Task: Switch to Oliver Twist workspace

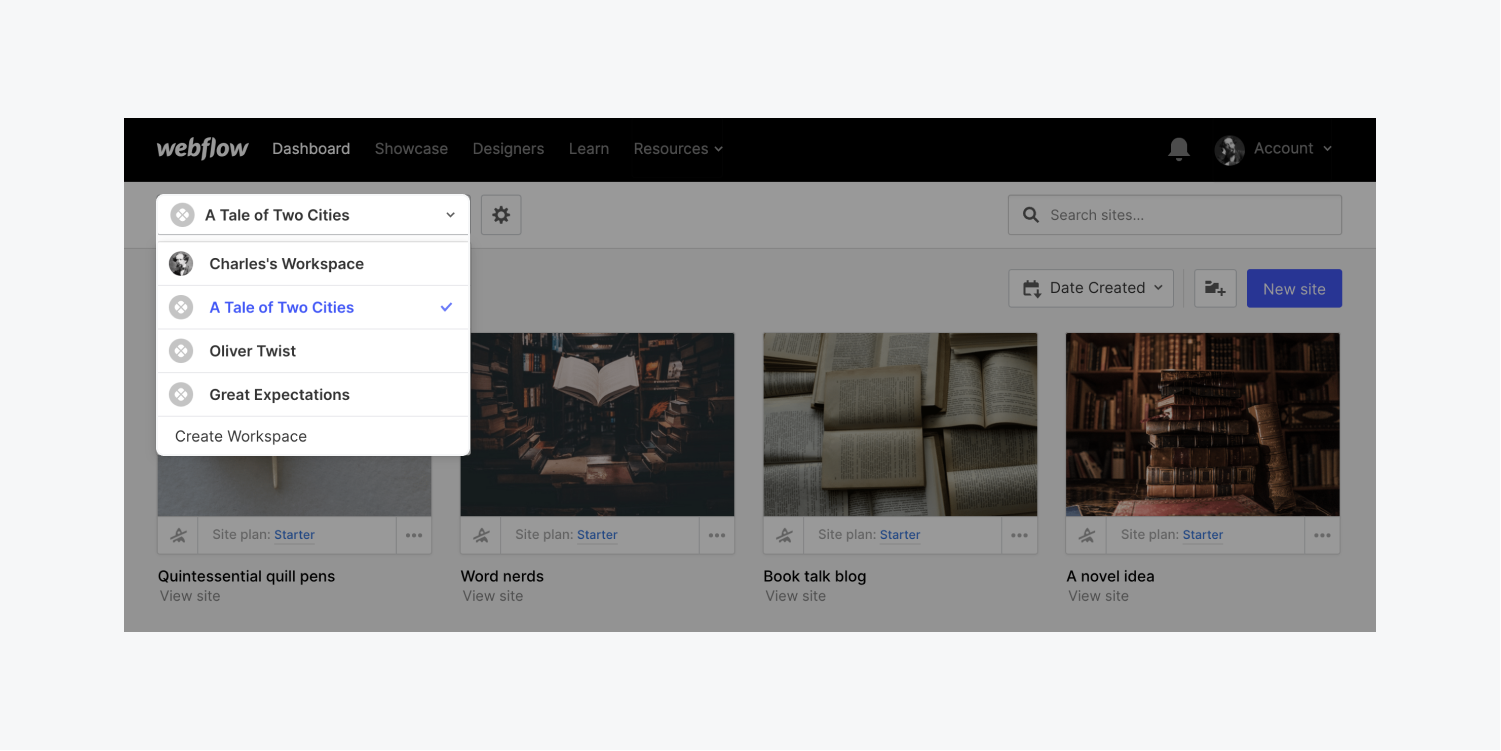Action: tap(313, 351)
